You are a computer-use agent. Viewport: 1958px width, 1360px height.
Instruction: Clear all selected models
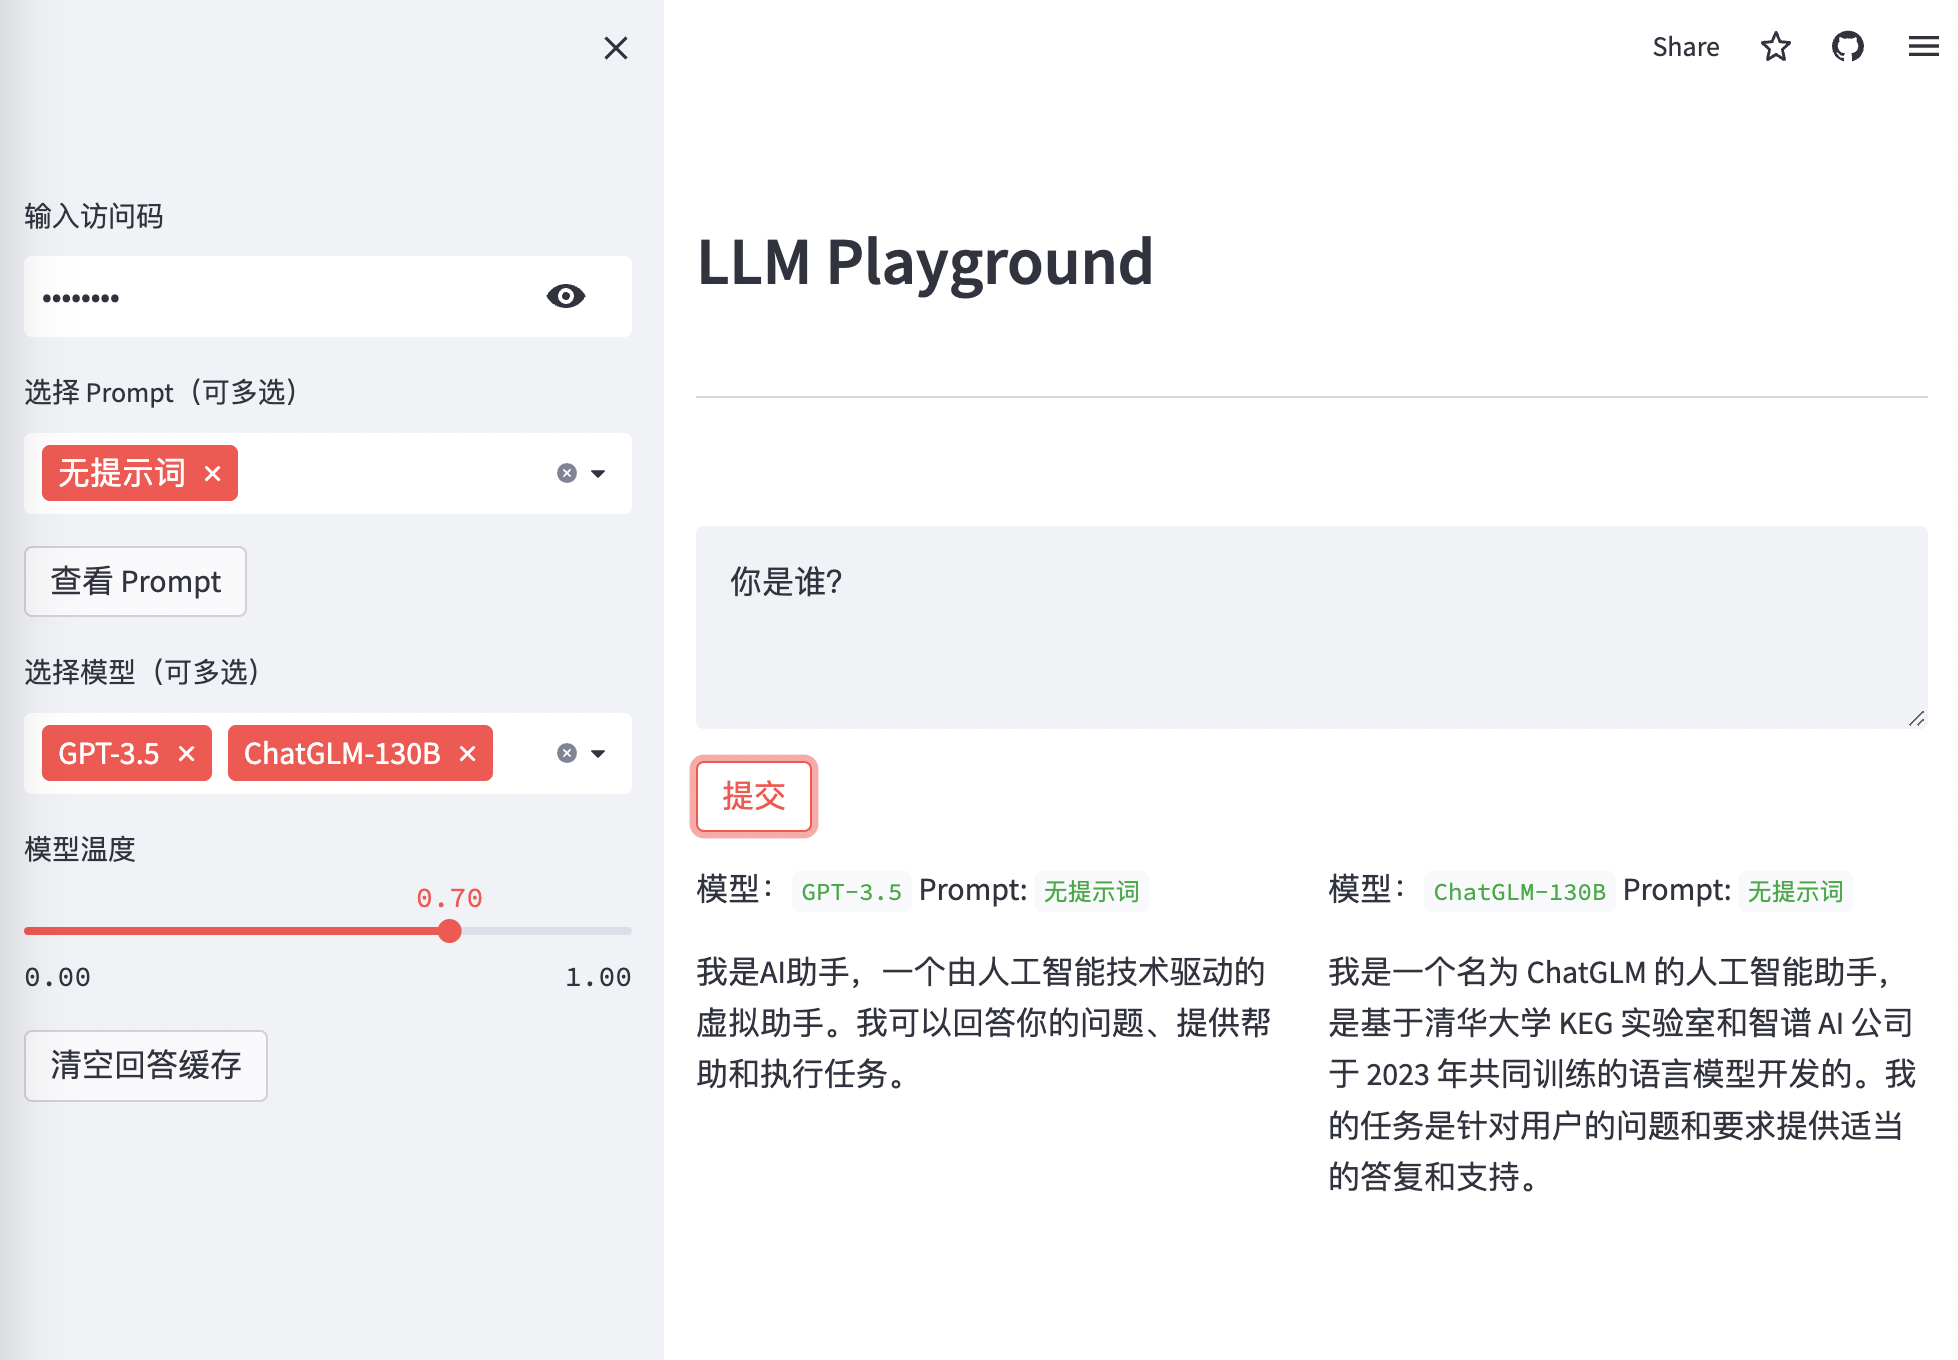(567, 753)
